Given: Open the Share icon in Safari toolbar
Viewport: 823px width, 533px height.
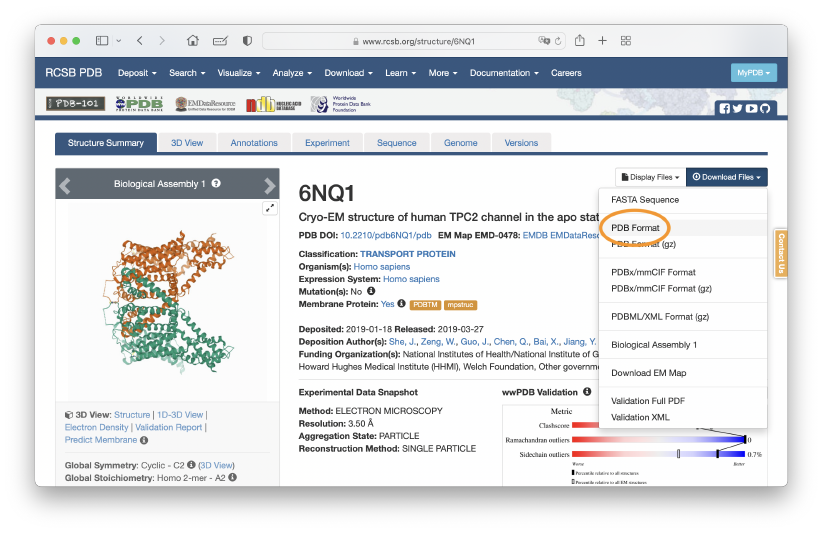Looking at the screenshot, I should [579, 40].
